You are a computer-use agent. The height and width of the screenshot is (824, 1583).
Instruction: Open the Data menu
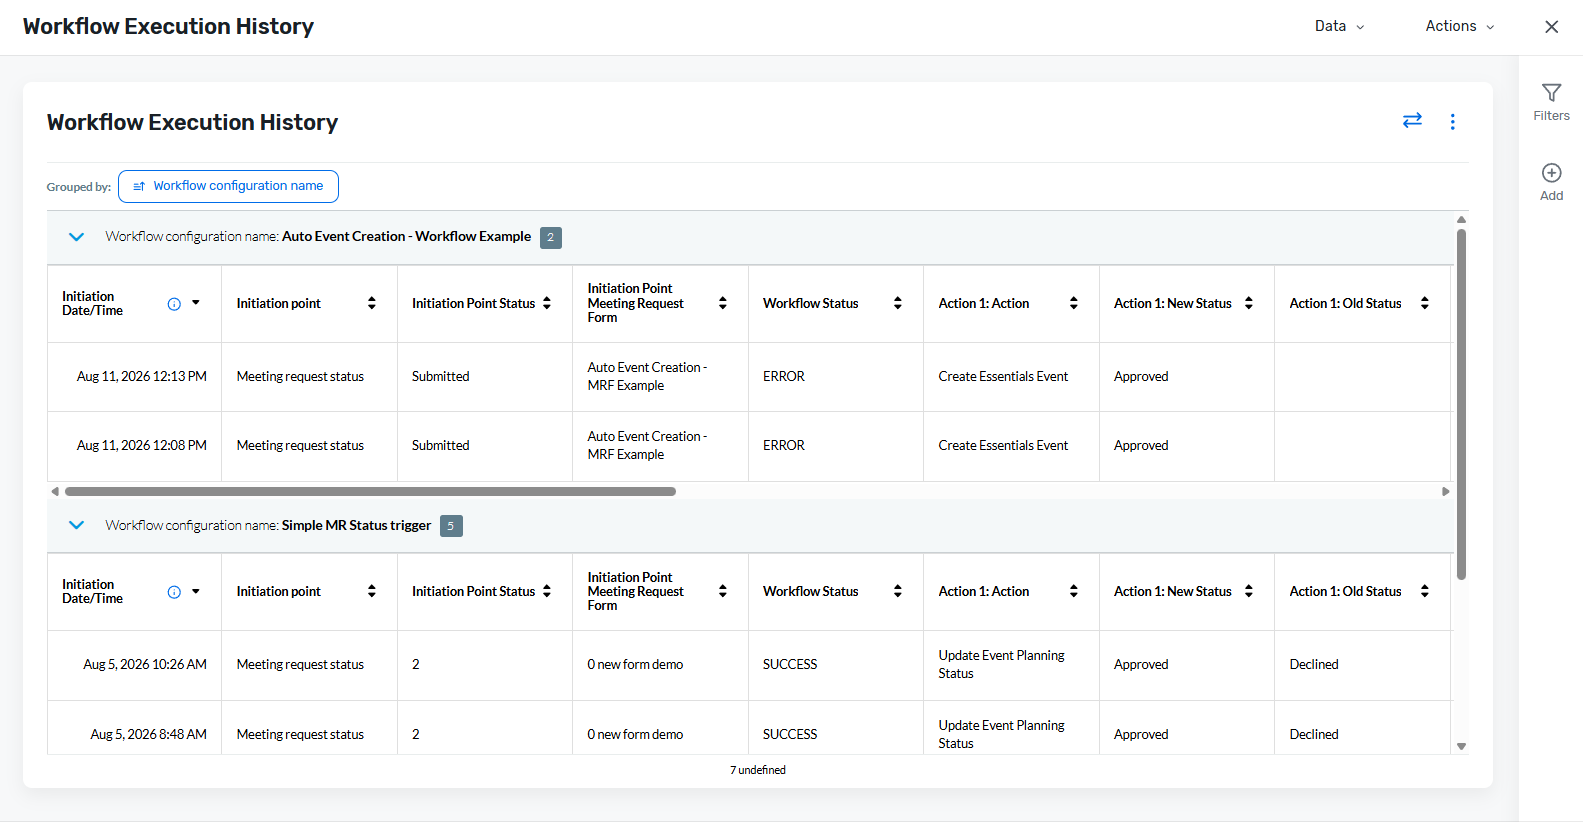pos(1339,26)
